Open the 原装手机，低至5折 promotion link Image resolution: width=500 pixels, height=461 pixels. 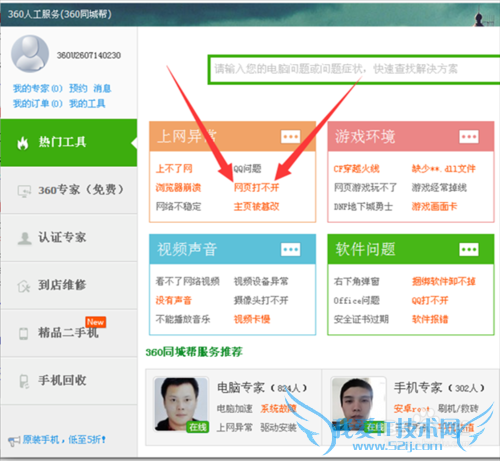pos(64,440)
